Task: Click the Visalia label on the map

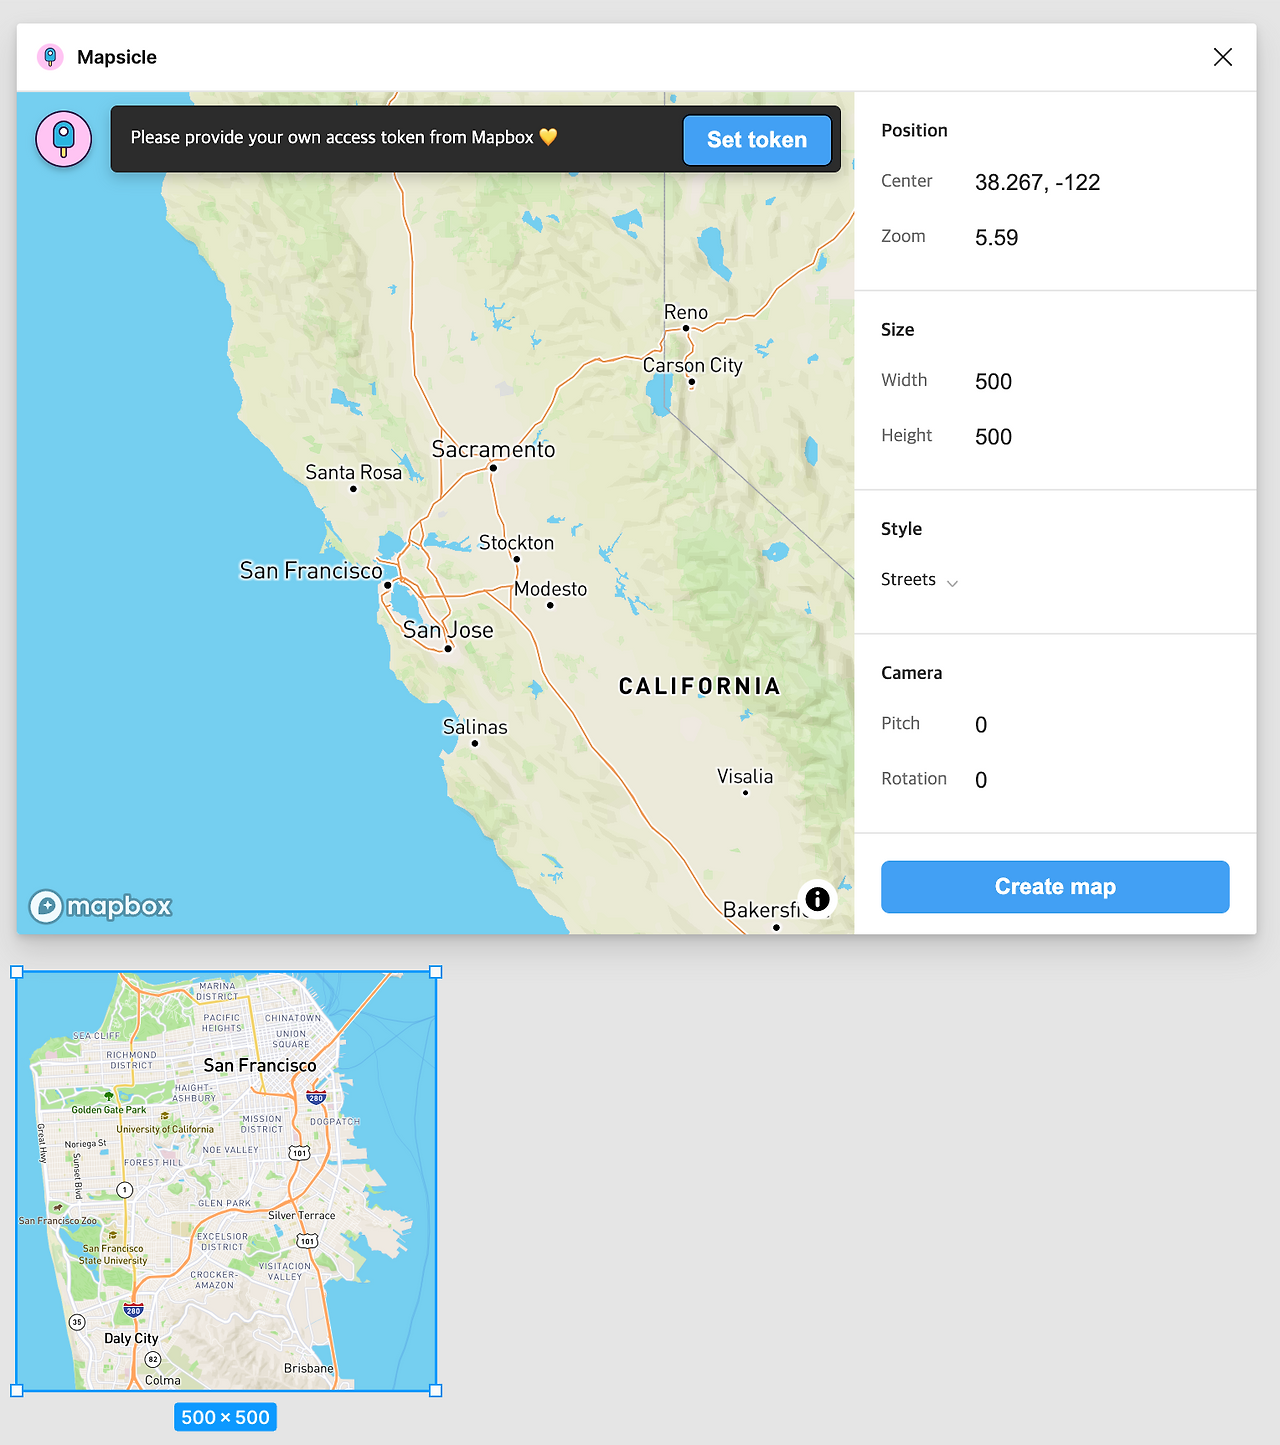Action: coord(745,776)
